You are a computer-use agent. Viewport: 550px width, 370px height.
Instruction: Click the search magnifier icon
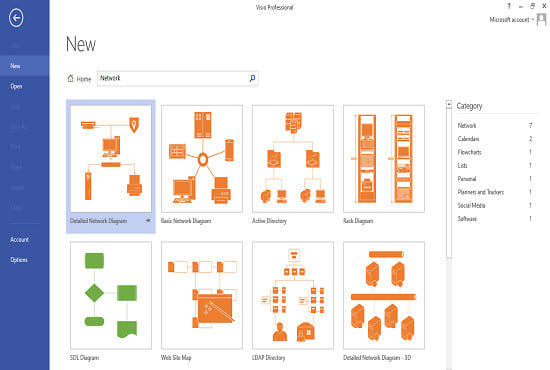[x=252, y=78]
